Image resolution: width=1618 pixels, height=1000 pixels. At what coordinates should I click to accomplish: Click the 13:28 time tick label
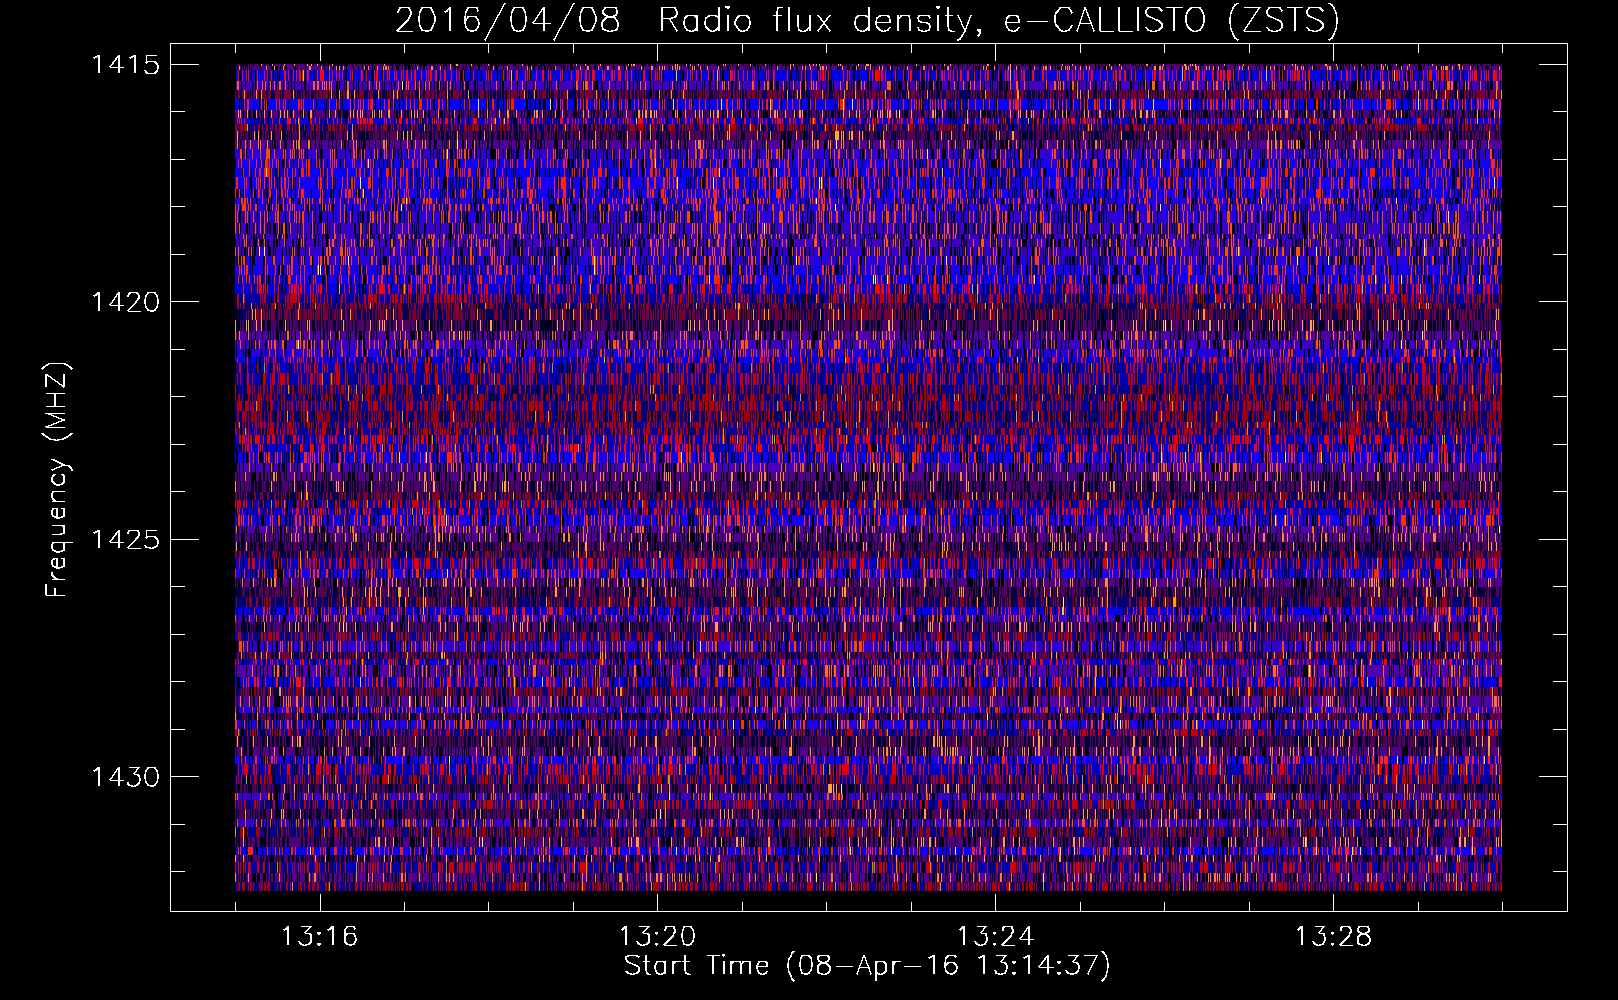(x=1333, y=936)
